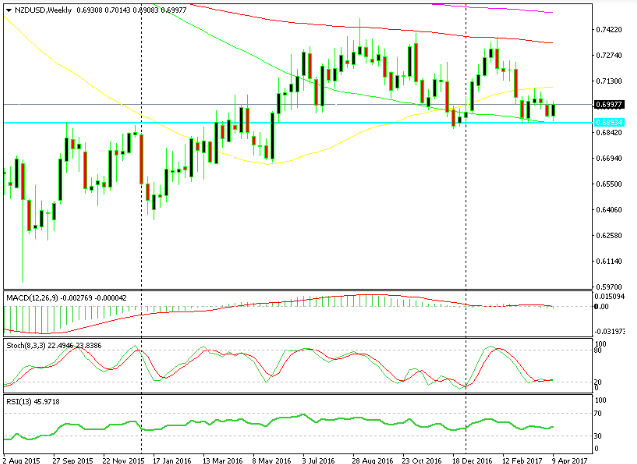Click the 17 Jan 2016 date label
This screenshot has height=464, width=637.
pos(172,460)
